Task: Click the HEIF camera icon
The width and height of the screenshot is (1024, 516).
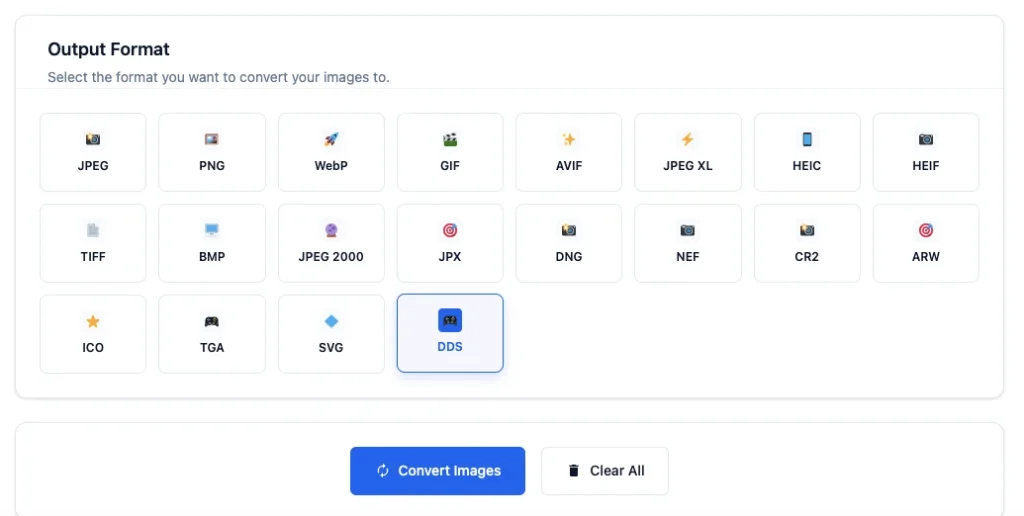Action: 926,140
